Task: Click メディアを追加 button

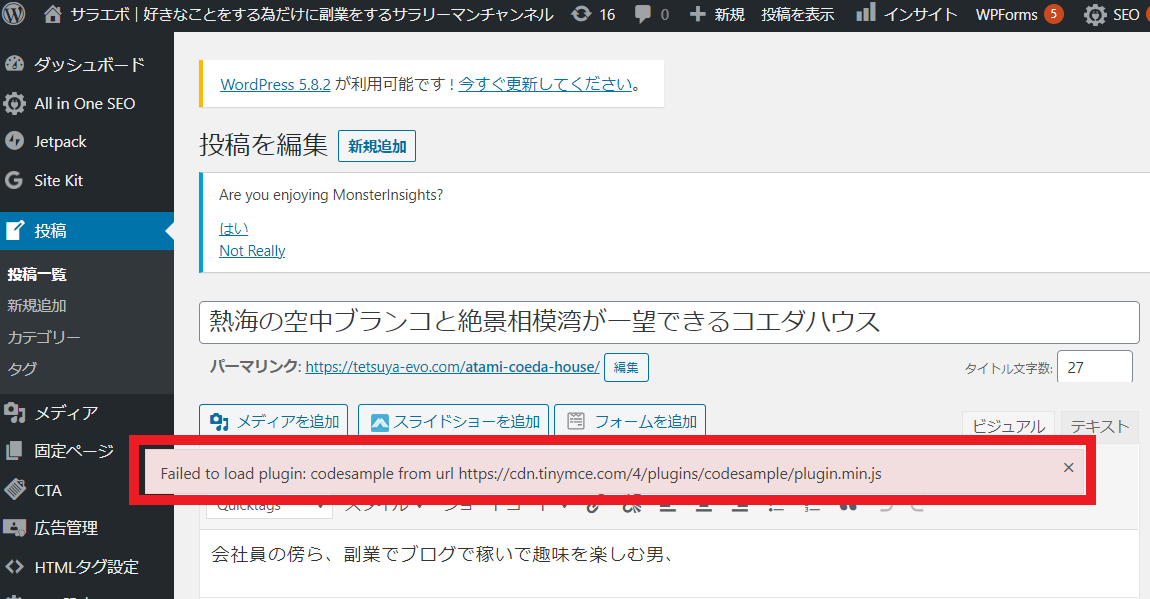Action: point(274,422)
